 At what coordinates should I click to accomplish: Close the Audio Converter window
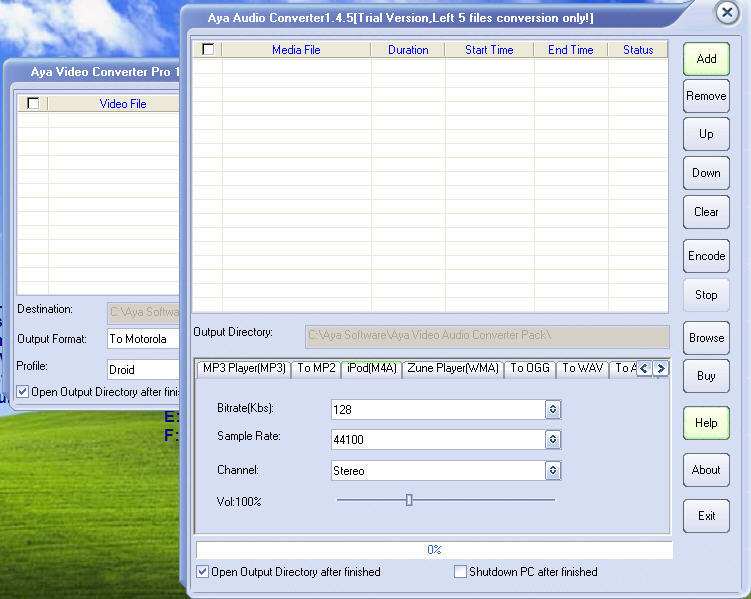pyautogui.click(x=727, y=12)
